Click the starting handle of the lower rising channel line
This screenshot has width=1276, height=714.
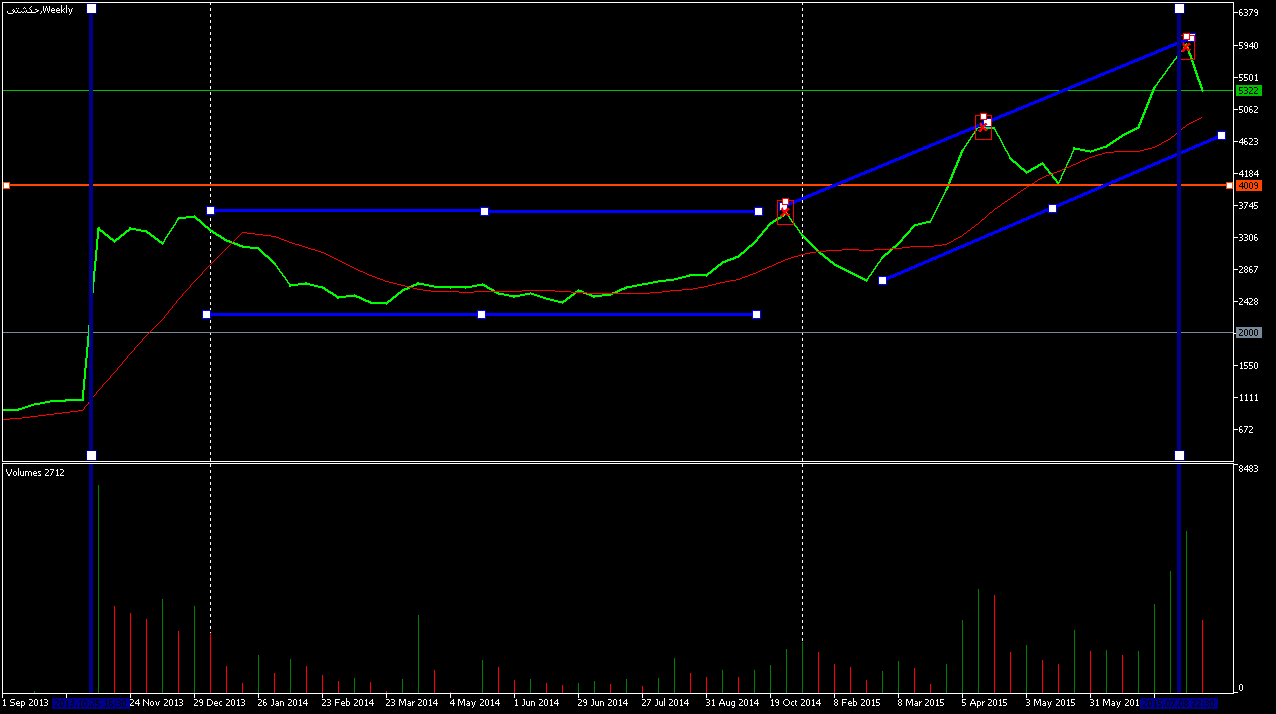click(x=882, y=280)
